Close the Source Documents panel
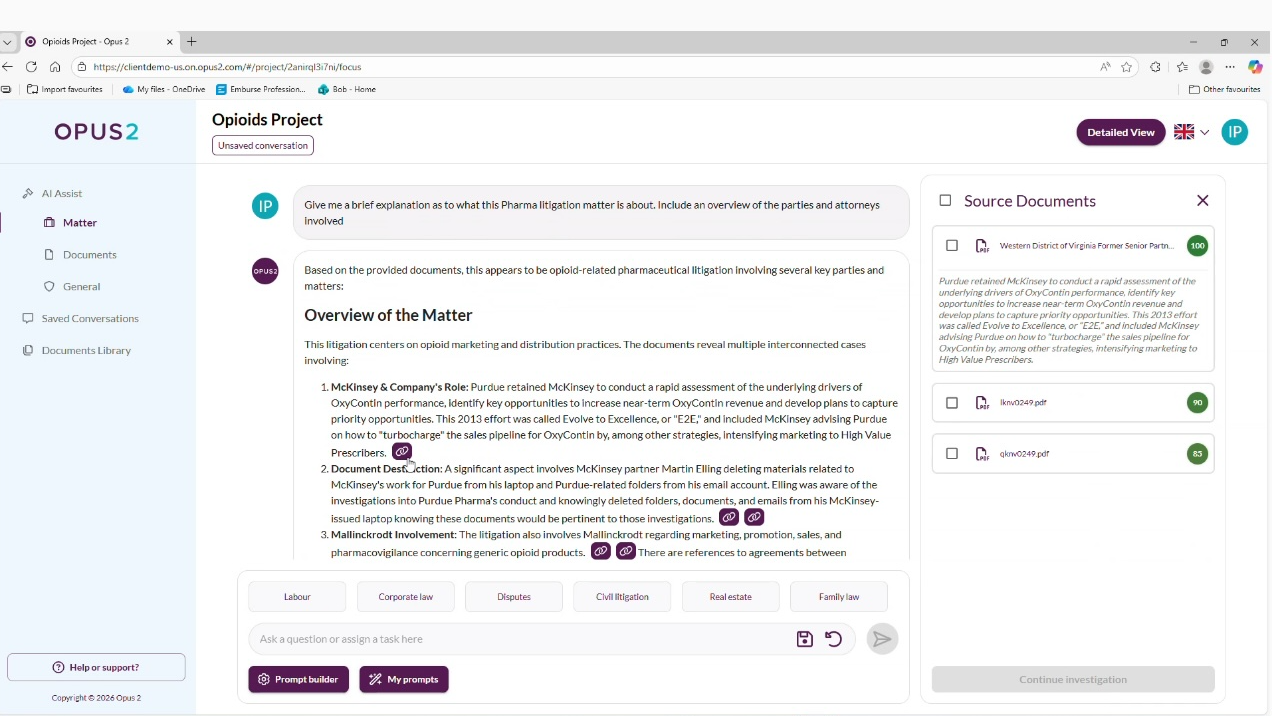The height and width of the screenshot is (716, 1272). point(1203,201)
